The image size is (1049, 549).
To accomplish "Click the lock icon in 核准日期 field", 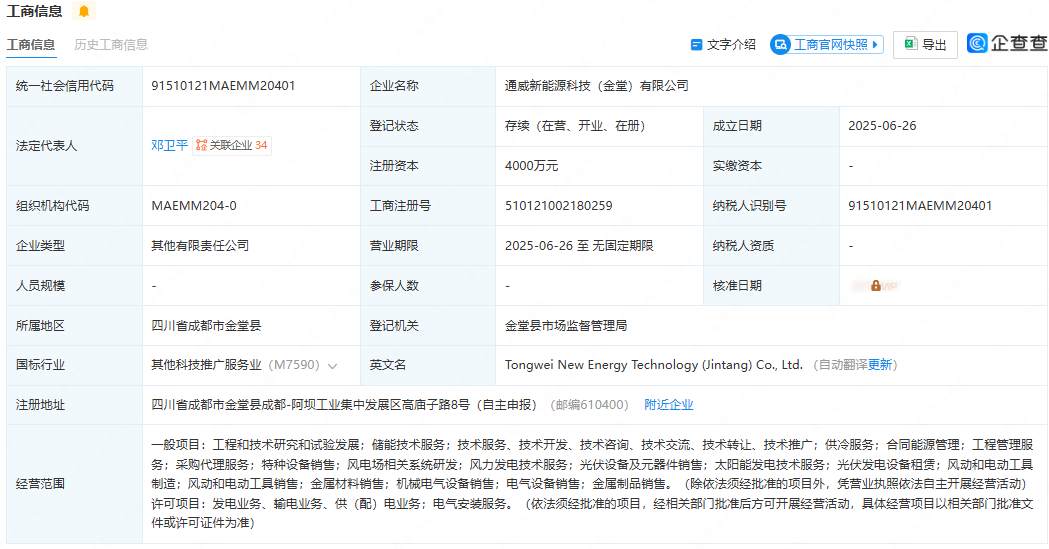I will coord(875,286).
